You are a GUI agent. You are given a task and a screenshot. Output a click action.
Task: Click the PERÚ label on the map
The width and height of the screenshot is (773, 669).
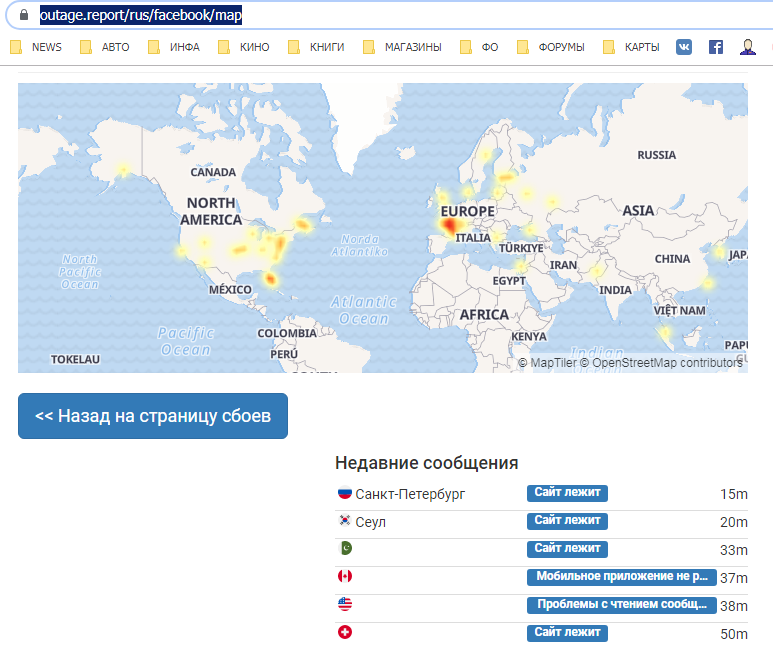coord(284,354)
